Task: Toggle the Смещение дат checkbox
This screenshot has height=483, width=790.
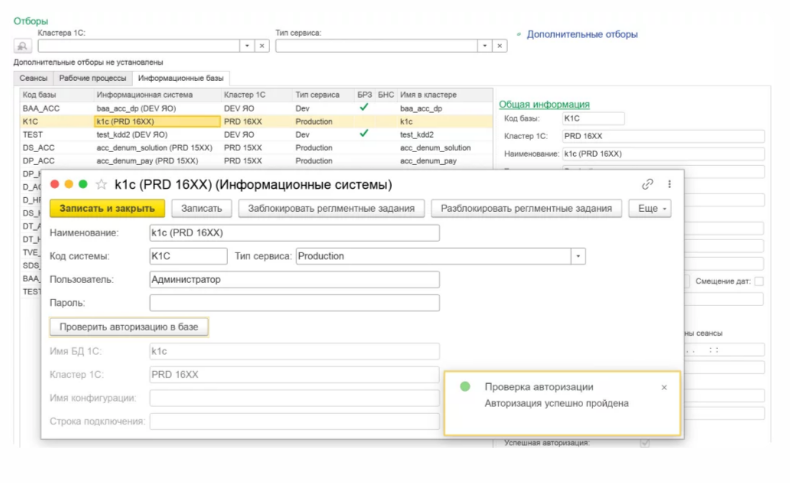Action: point(759,281)
